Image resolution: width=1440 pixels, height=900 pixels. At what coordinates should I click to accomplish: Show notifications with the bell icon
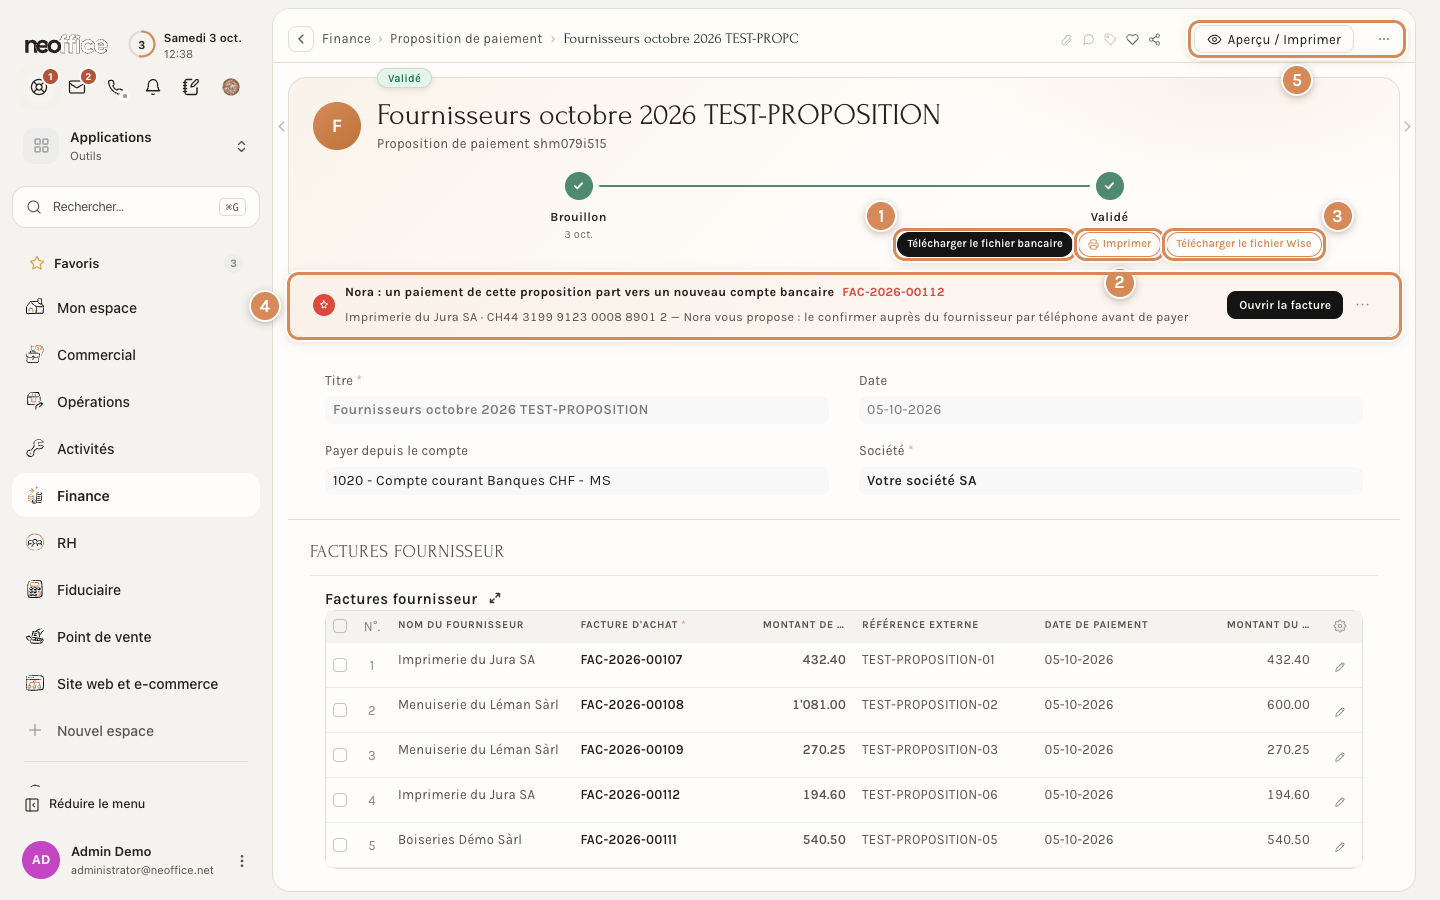pos(153,87)
